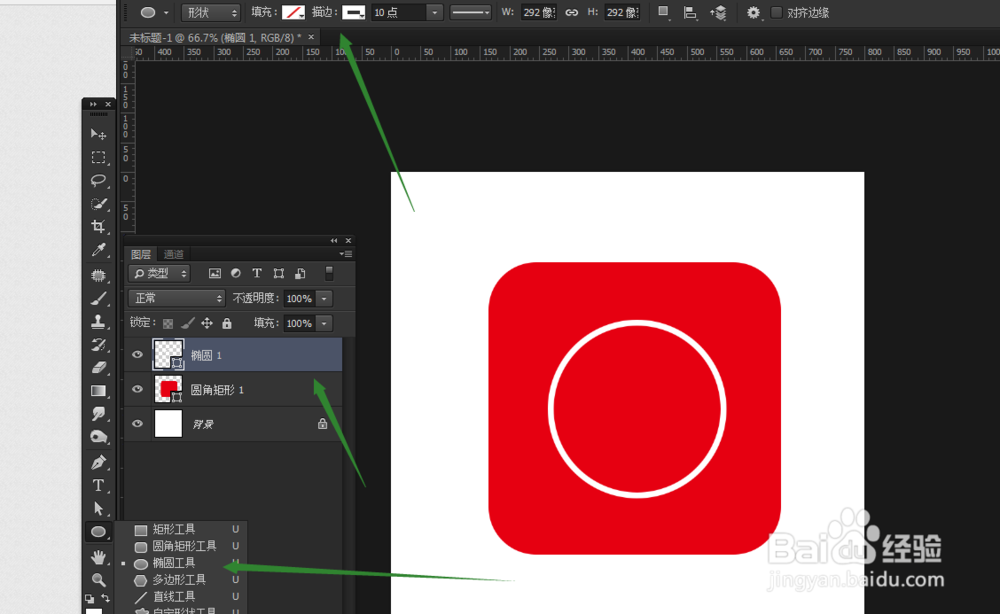Enable the 对齐边缘 checkbox
This screenshot has width=1000, height=614.
coord(777,12)
